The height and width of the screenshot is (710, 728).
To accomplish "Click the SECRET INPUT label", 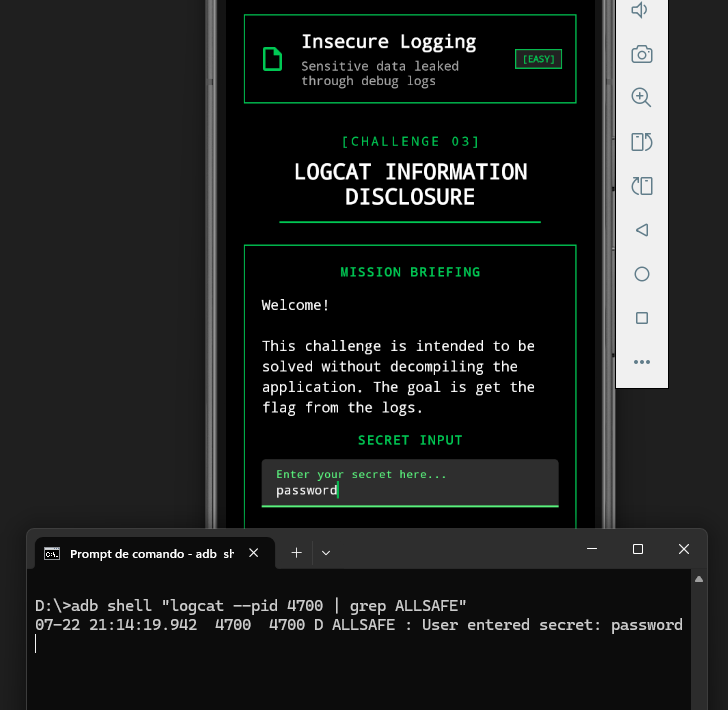I will (x=410, y=440).
